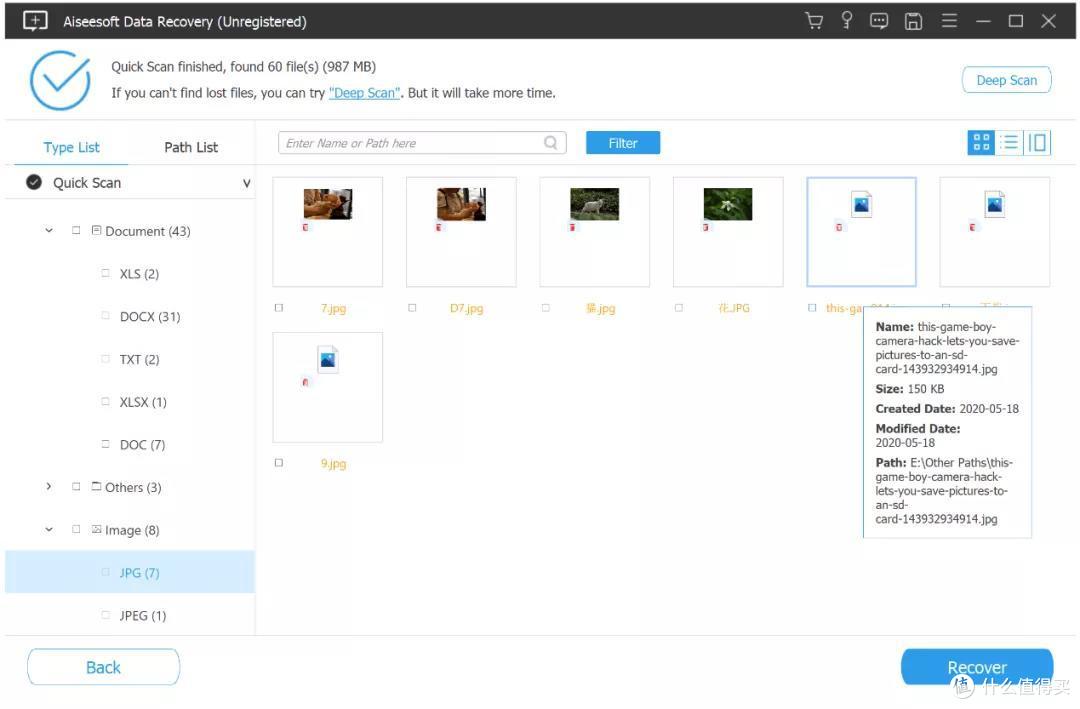Collapse the Quick Scan section arrow
The height and width of the screenshot is (709, 1080).
[x=247, y=183]
